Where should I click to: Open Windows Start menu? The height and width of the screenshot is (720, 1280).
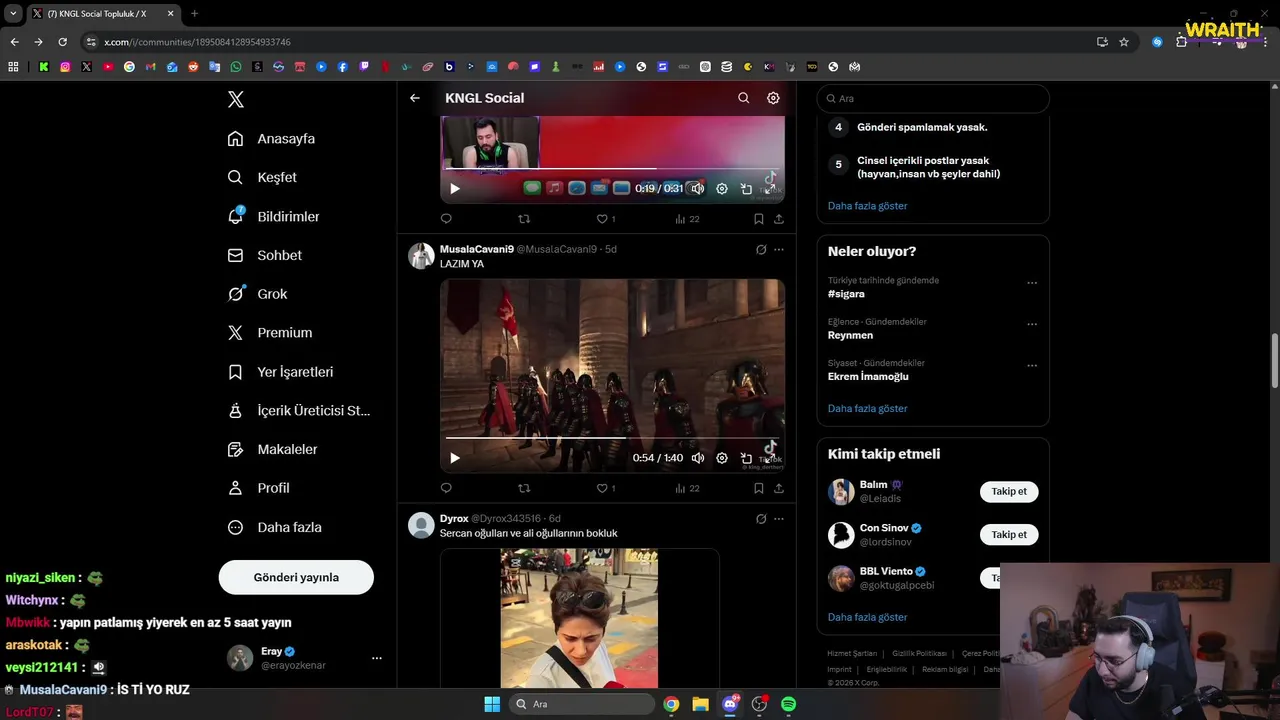pyautogui.click(x=492, y=704)
